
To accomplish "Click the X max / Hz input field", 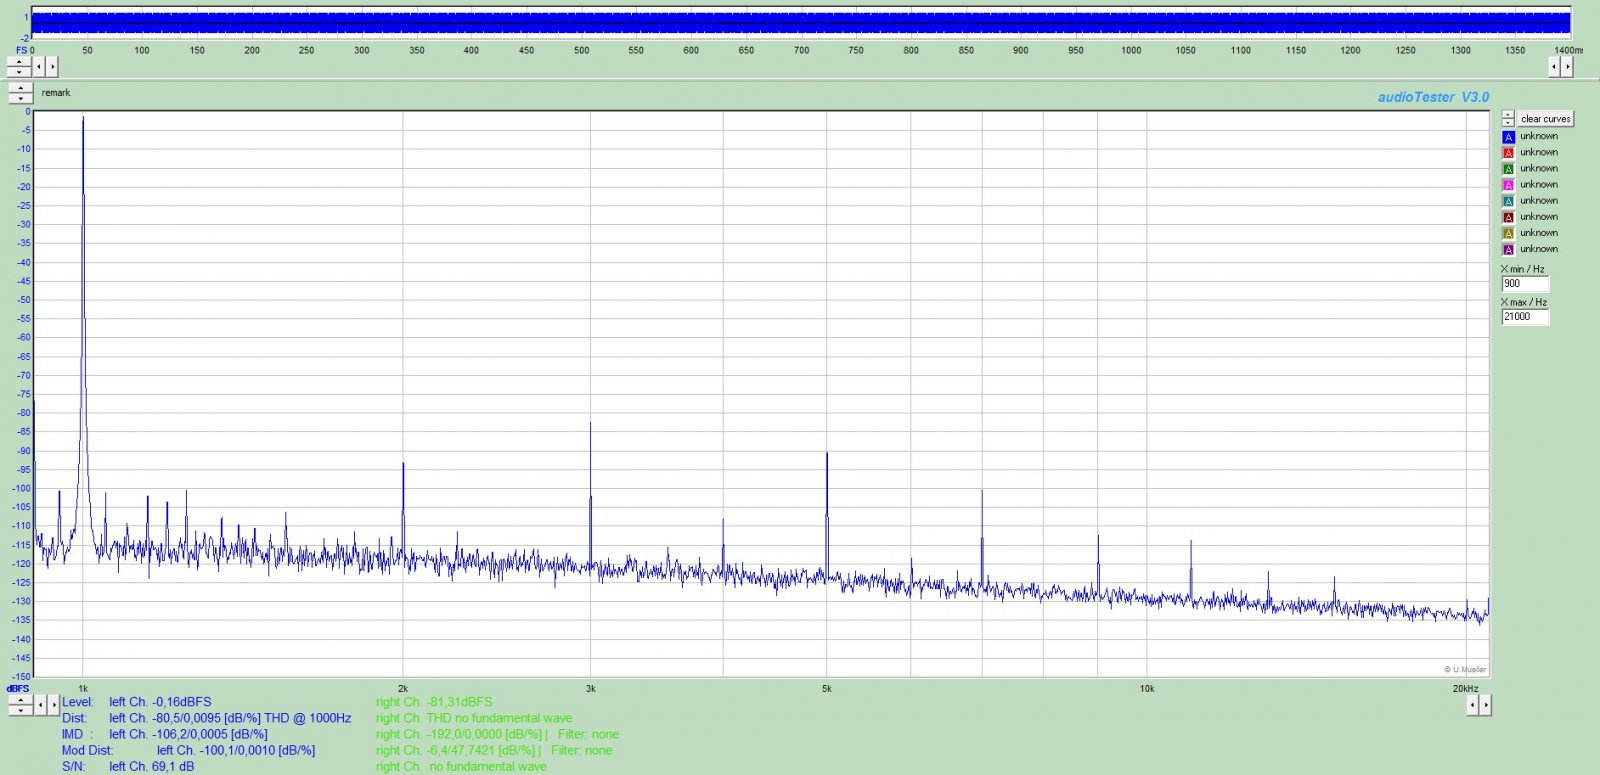I will [x=1525, y=317].
